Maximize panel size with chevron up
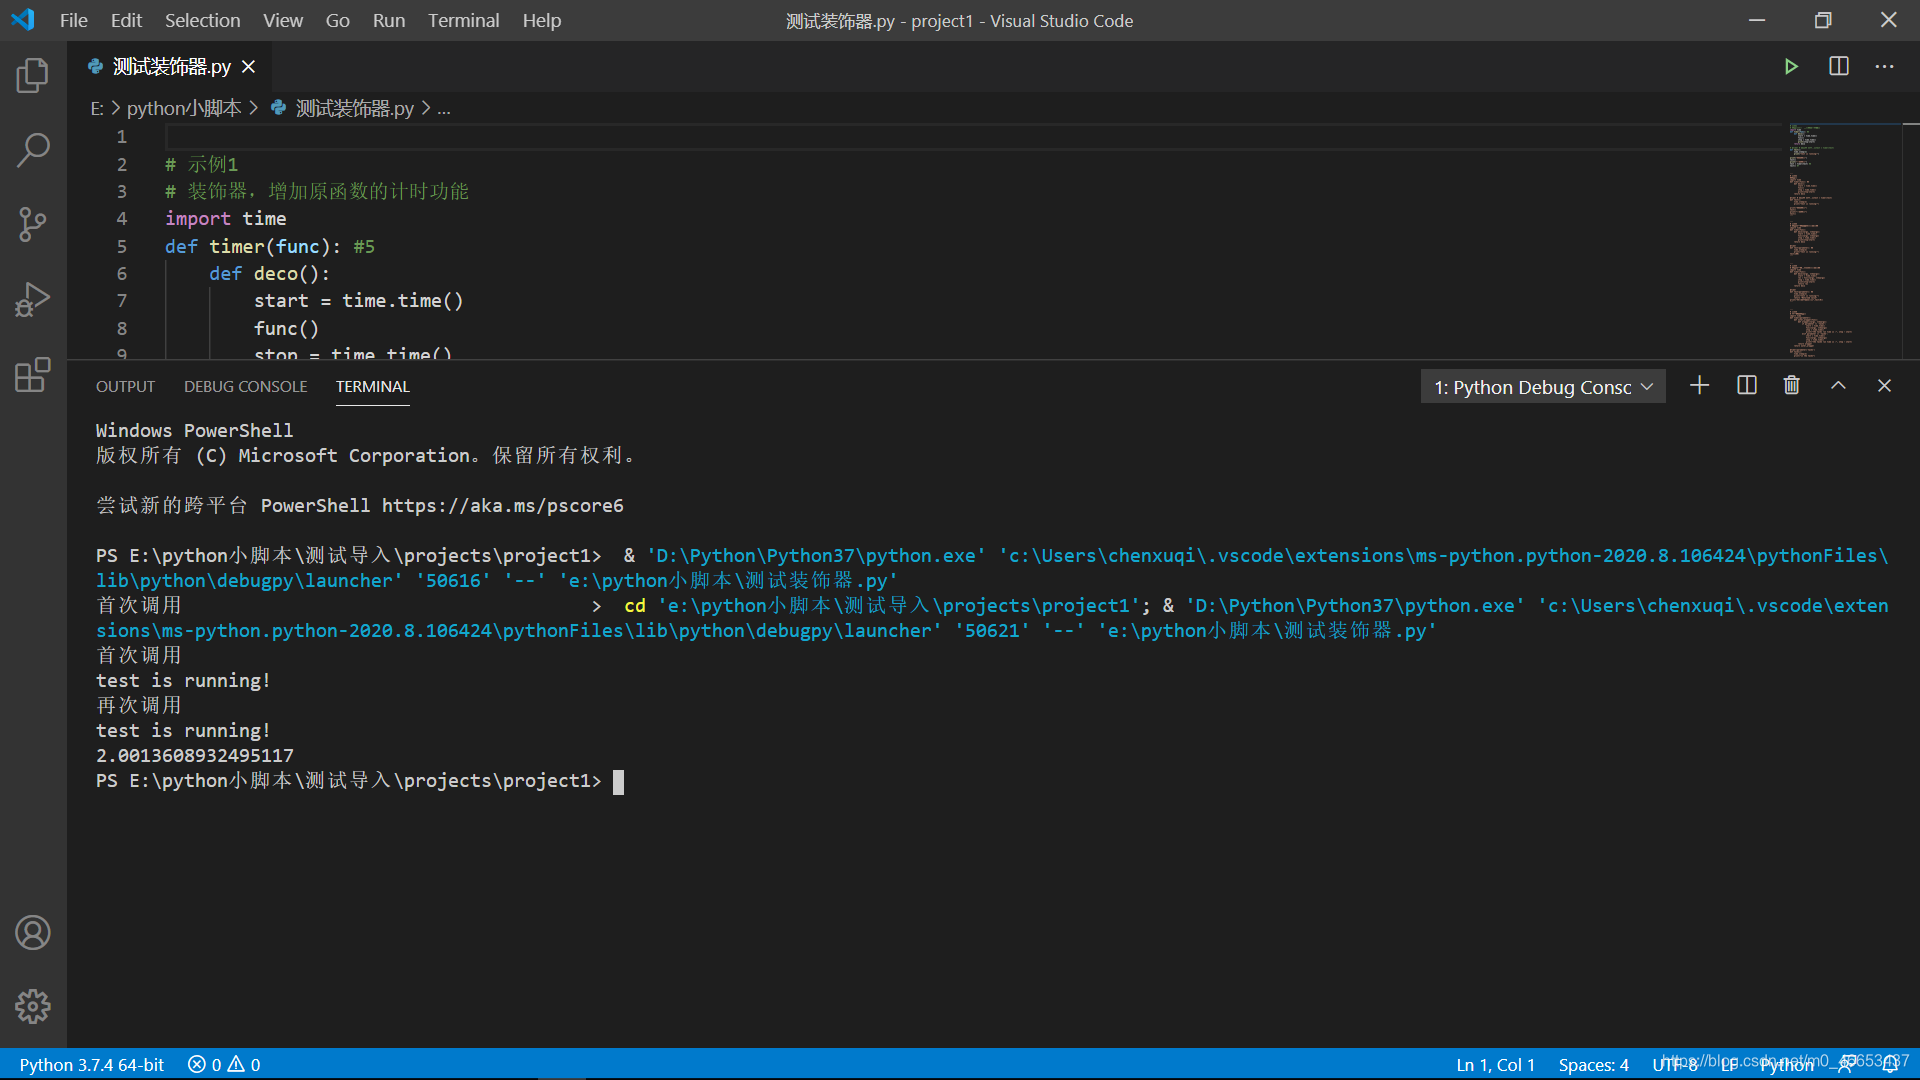1920x1080 pixels. tap(1838, 386)
